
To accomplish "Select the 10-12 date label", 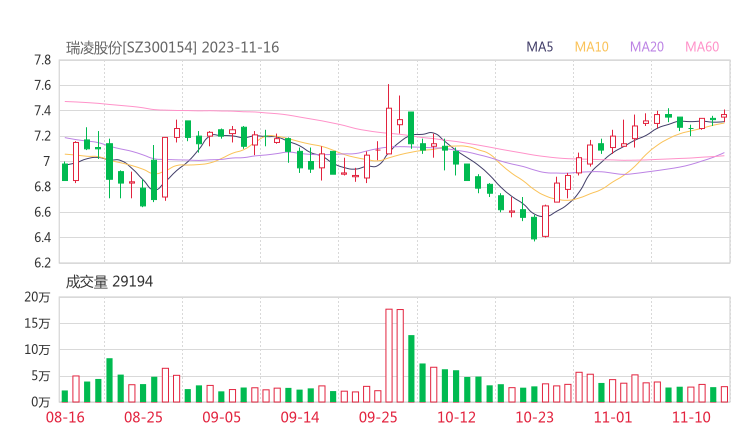I will tap(456, 417).
